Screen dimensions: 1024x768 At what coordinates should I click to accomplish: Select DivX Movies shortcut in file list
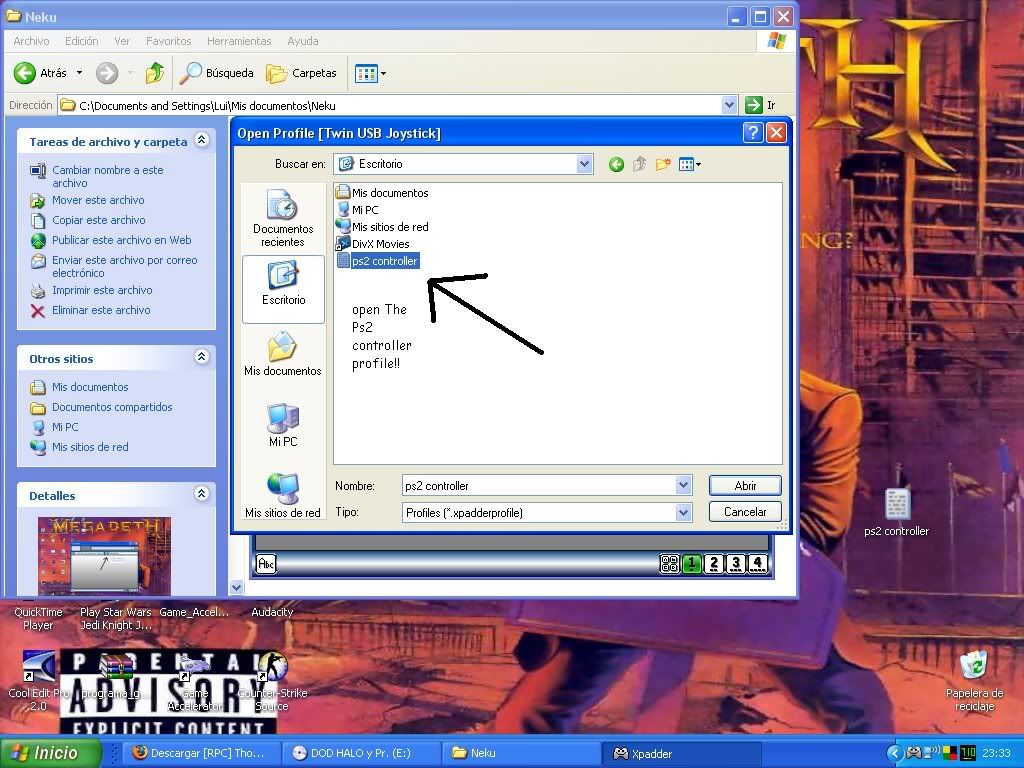pos(373,244)
